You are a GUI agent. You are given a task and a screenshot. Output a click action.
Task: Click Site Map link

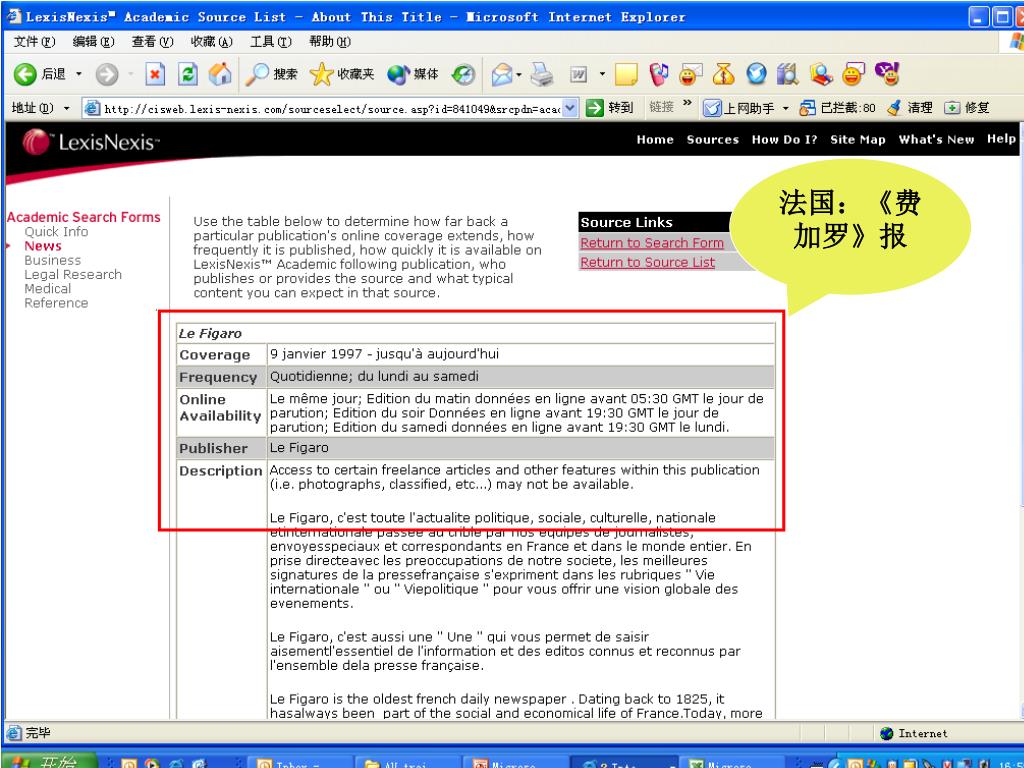coord(857,139)
